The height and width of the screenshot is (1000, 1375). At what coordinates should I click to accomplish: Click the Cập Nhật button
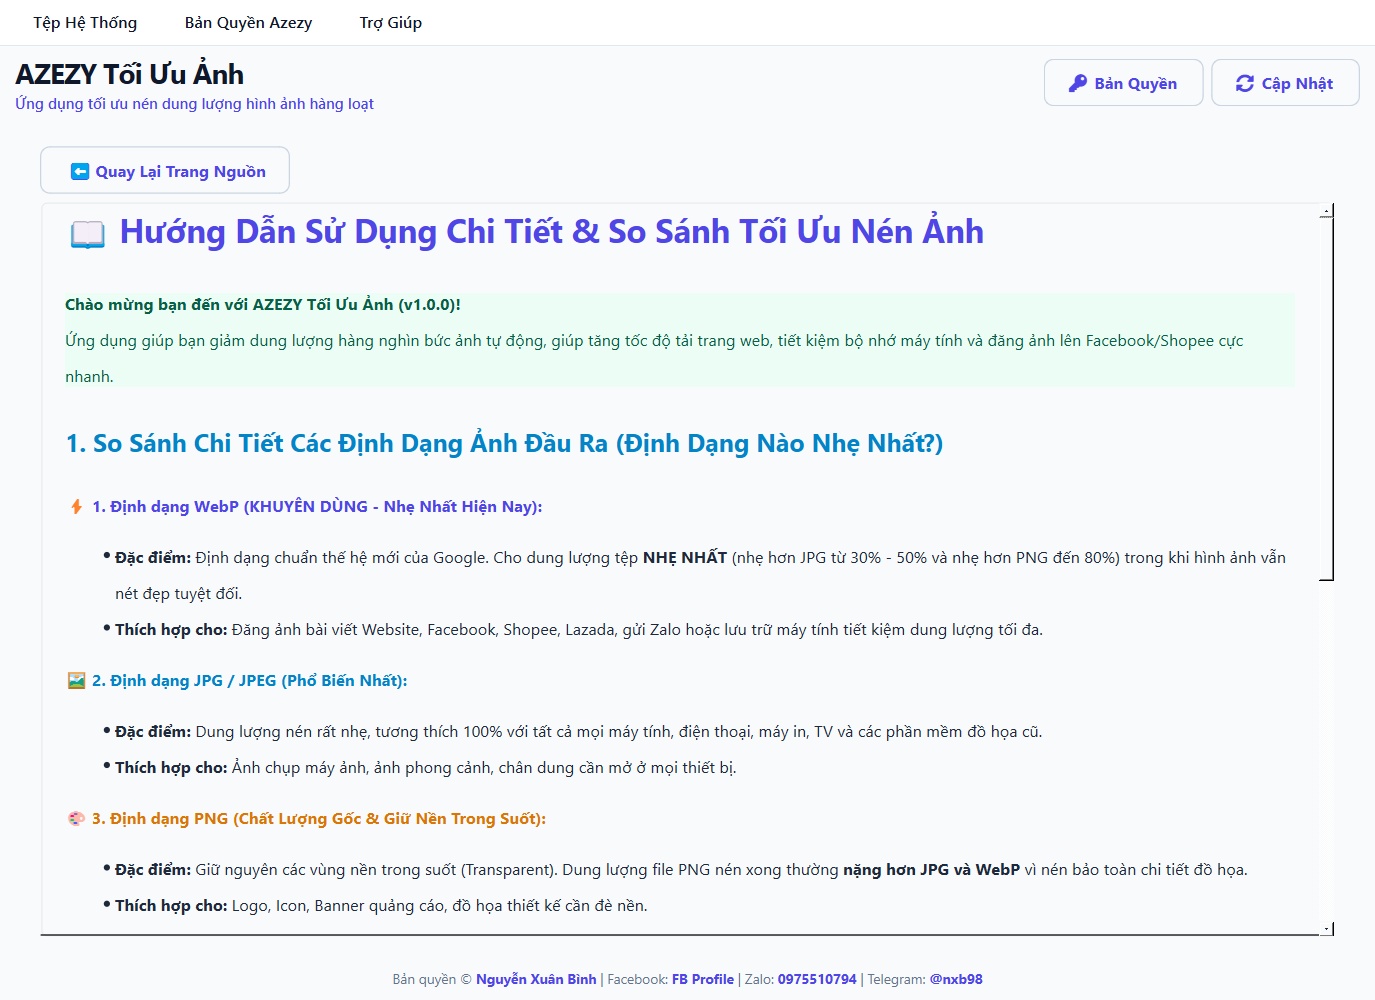point(1285,83)
